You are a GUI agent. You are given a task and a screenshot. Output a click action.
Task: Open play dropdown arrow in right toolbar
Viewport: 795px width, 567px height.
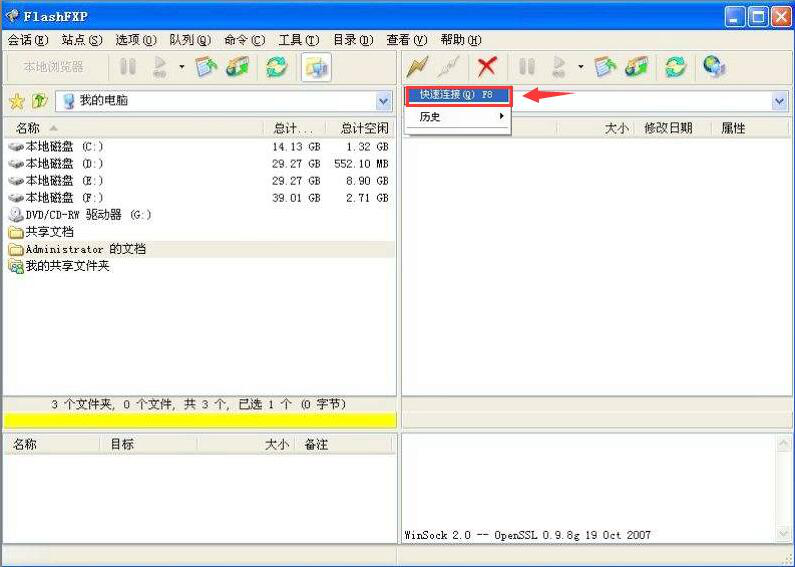581,66
